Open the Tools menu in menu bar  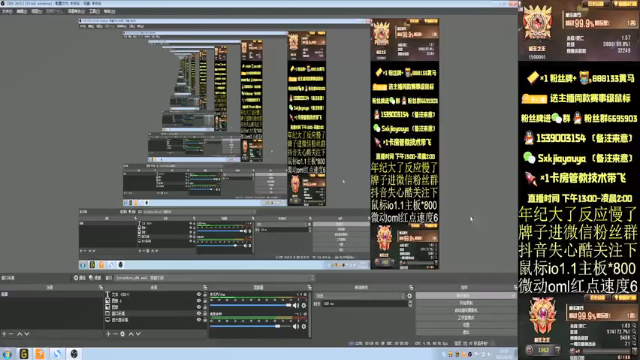pos(94,11)
